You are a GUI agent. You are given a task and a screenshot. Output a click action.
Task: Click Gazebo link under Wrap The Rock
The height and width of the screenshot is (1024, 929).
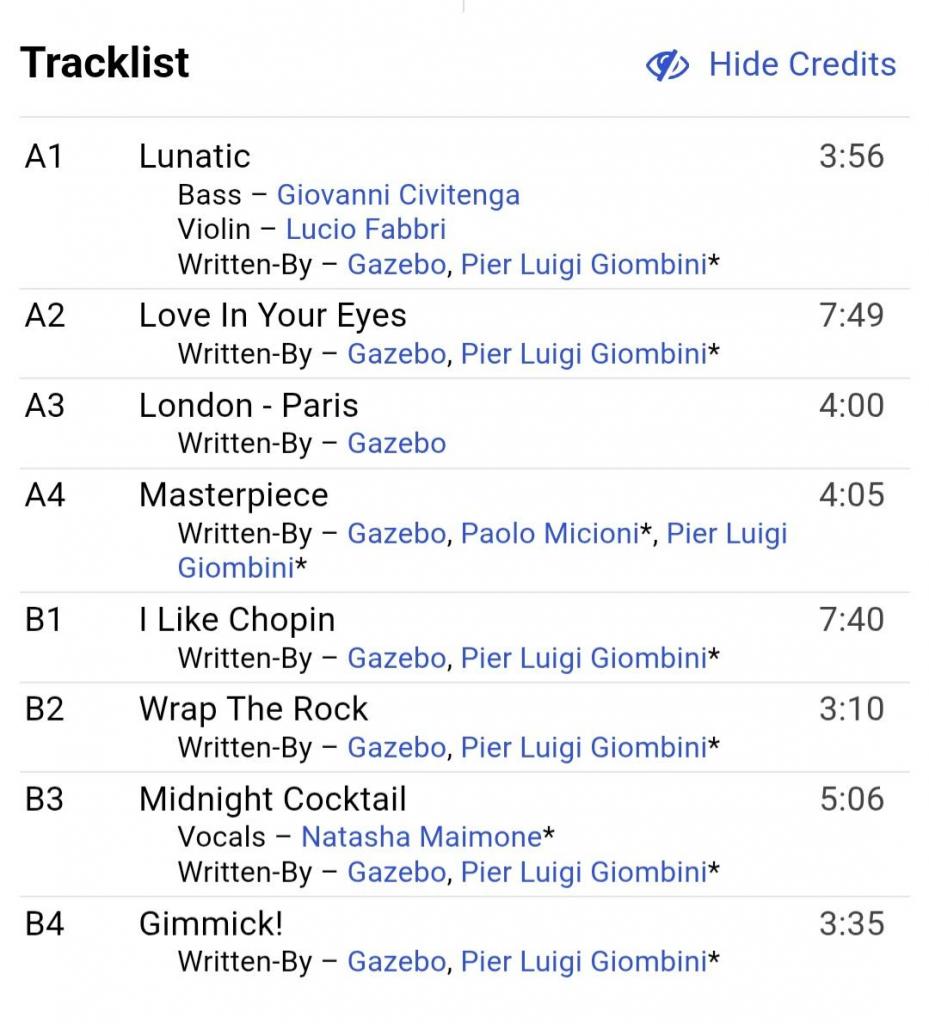click(x=396, y=747)
